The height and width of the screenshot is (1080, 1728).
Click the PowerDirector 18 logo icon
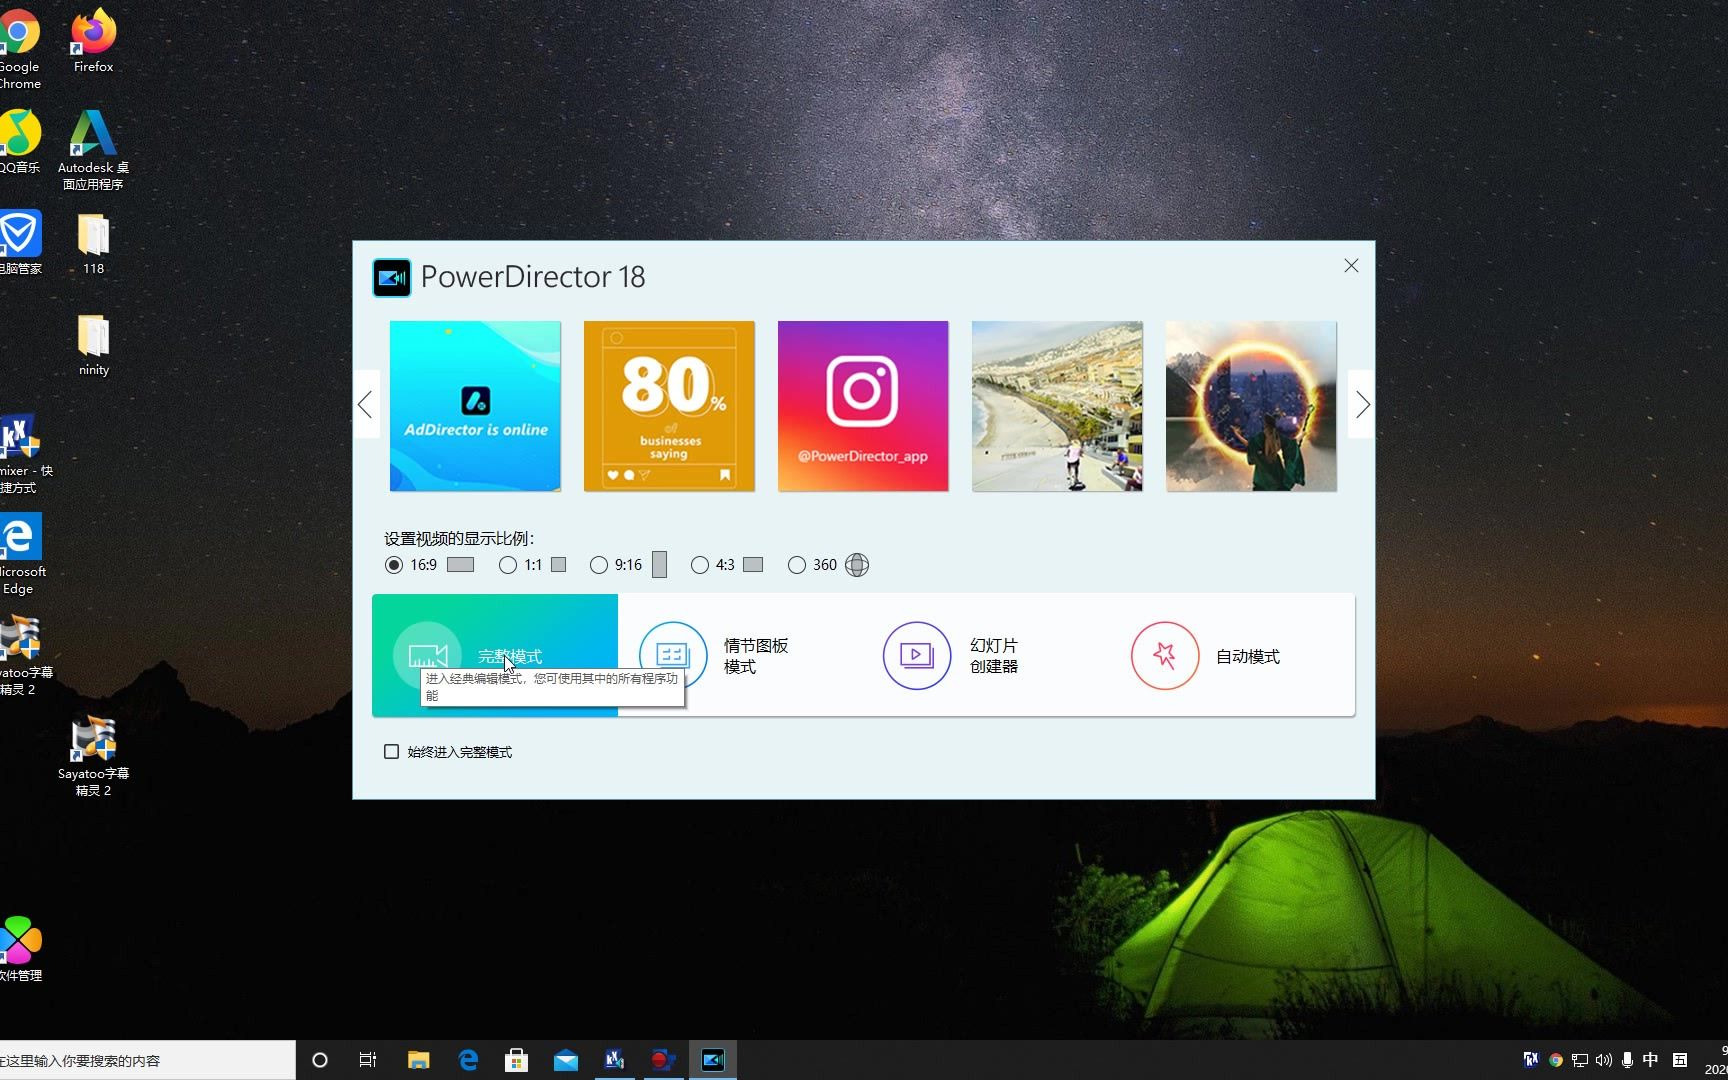(392, 278)
